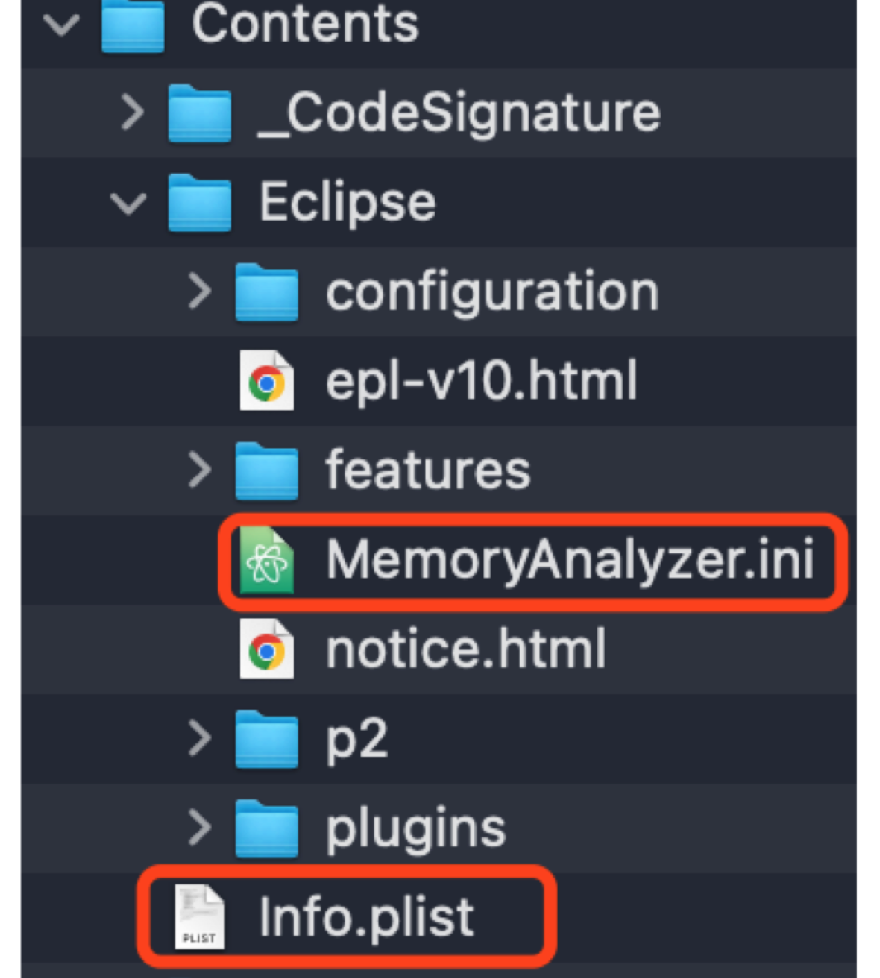Expand the _CodeSignature folder chevron
This screenshot has width=880, height=978.
point(132,113)
